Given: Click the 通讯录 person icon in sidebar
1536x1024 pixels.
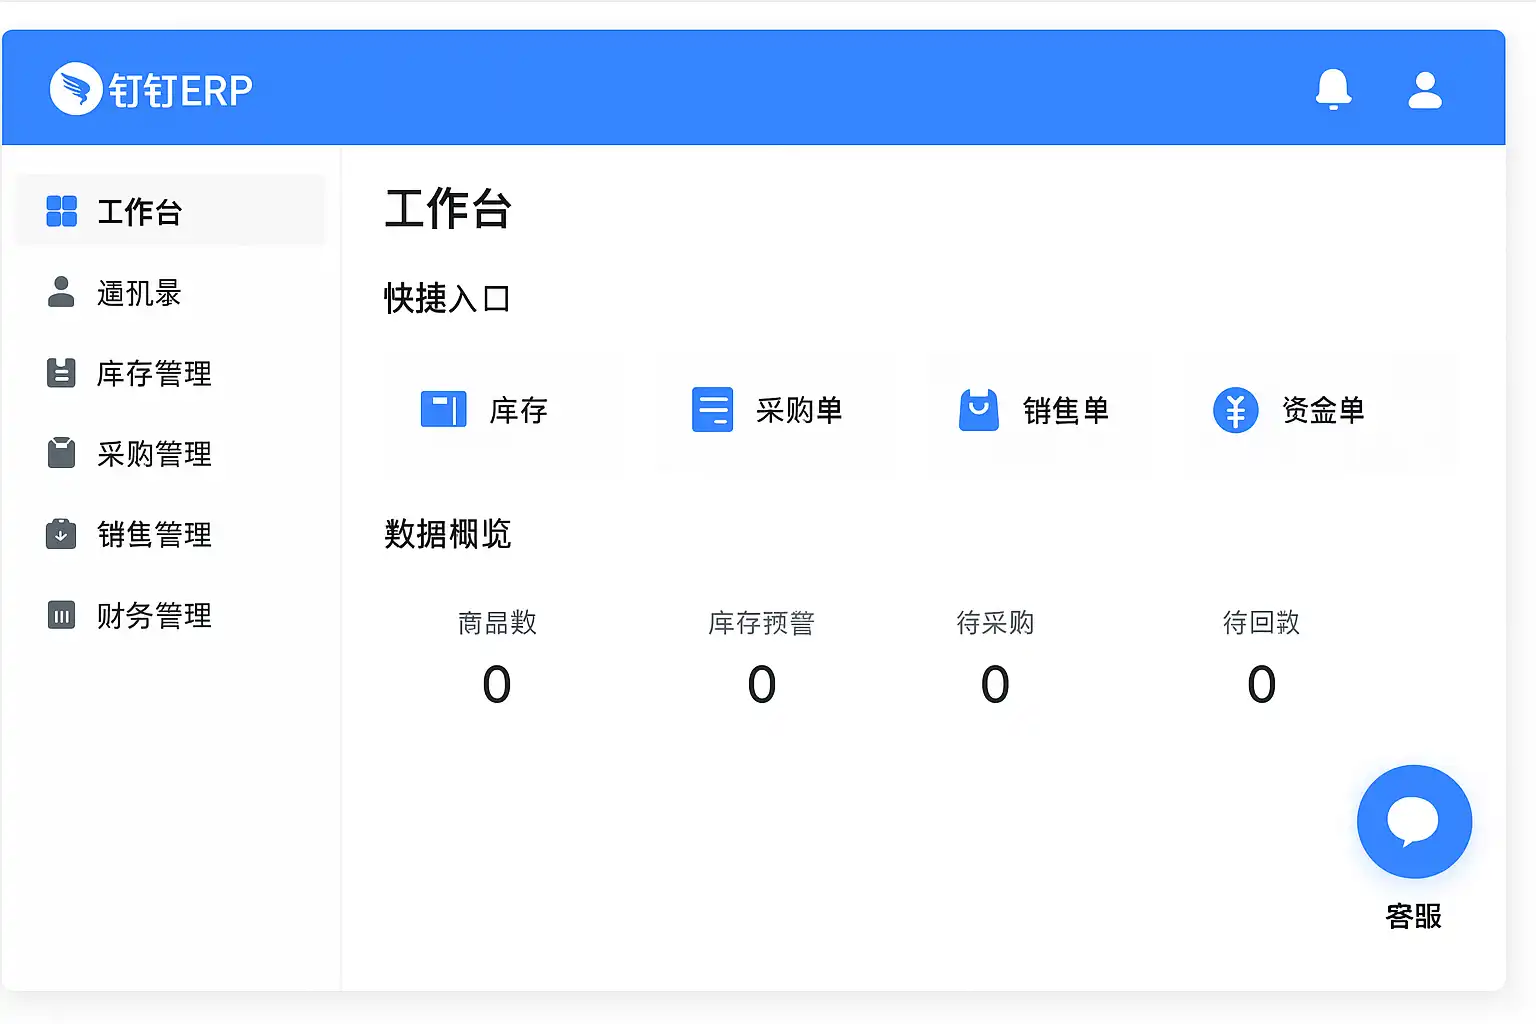Looking at the screenshot, I should (x=61, y=292).
